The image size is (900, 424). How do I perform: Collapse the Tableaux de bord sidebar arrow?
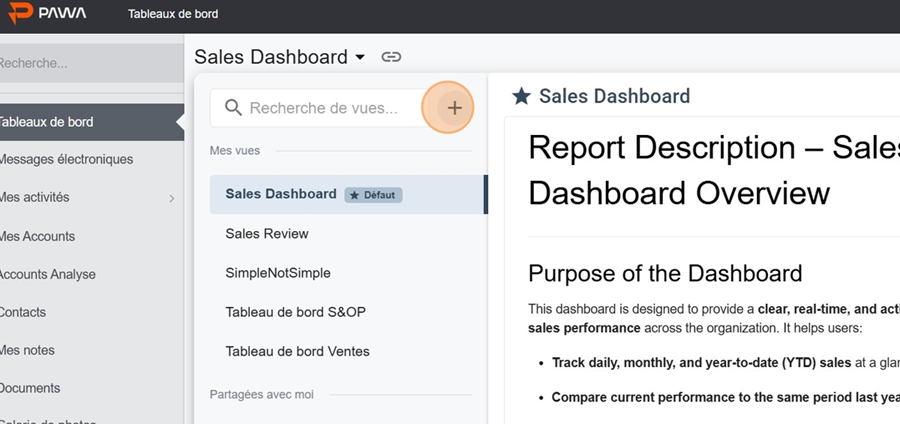(179, 122)
